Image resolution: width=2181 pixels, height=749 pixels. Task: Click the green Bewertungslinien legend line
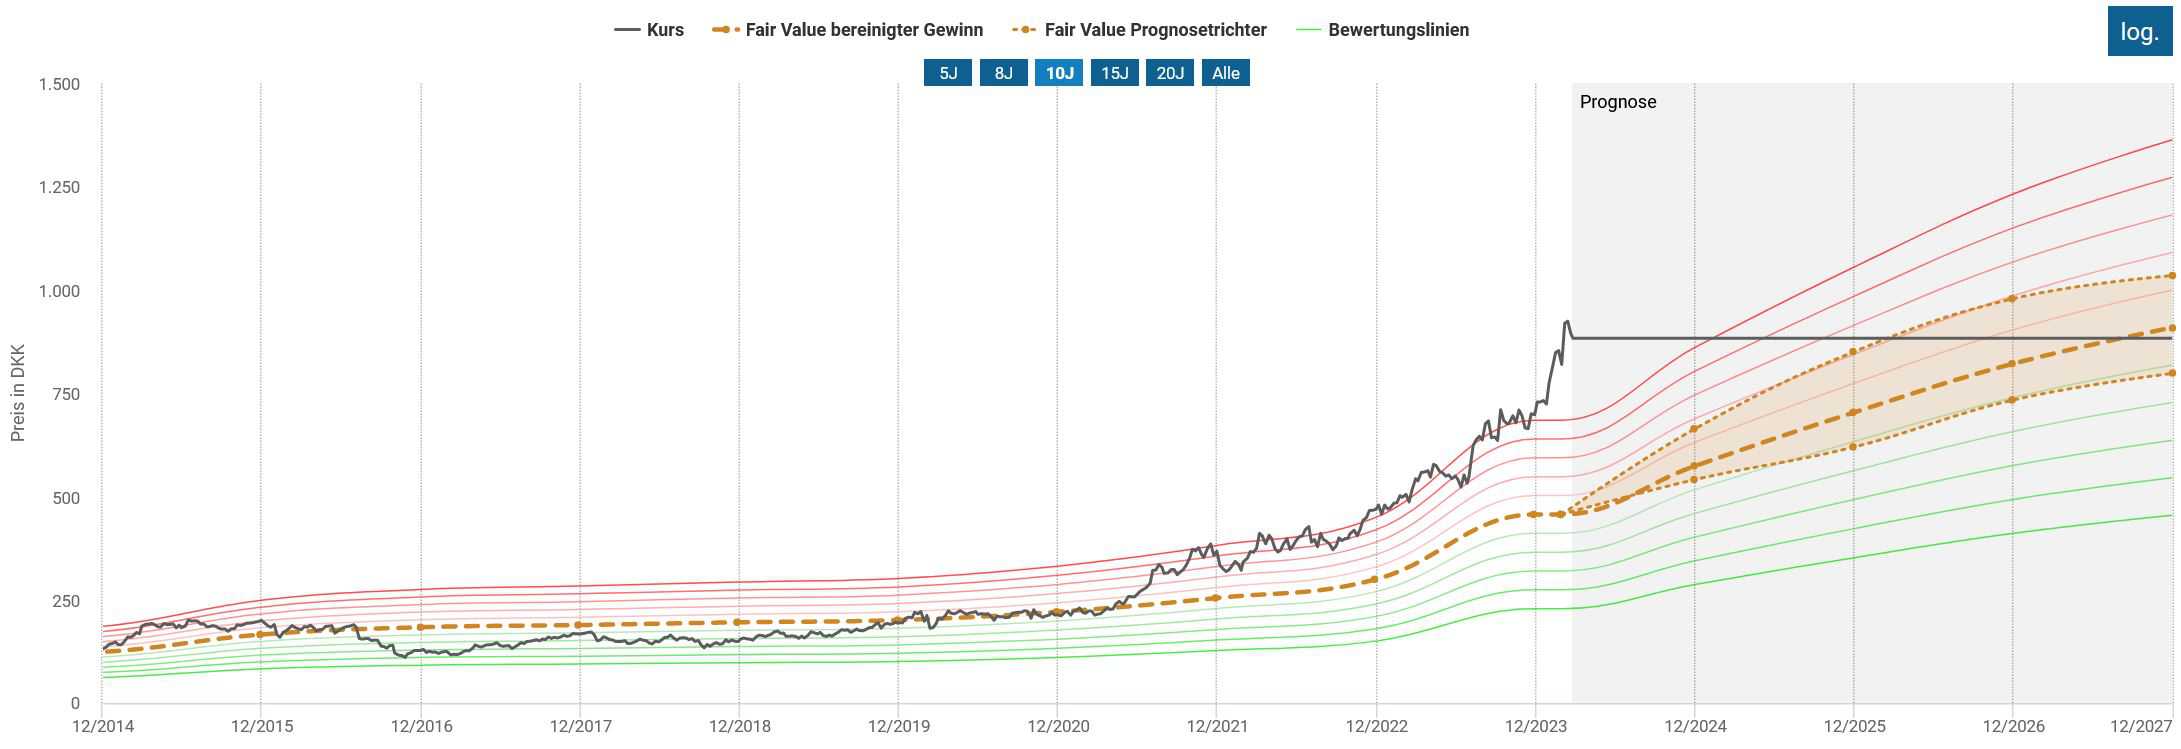(x=1308, y=30)
